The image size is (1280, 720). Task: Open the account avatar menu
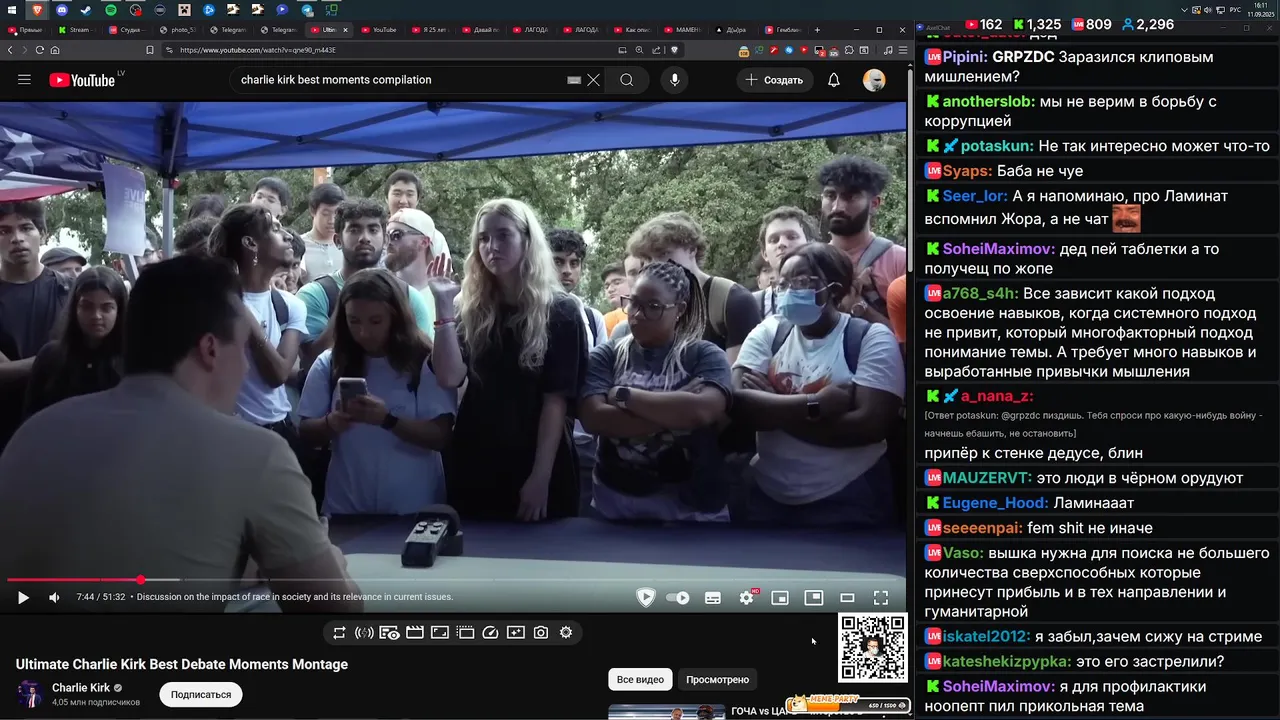(x=874, y=80)
